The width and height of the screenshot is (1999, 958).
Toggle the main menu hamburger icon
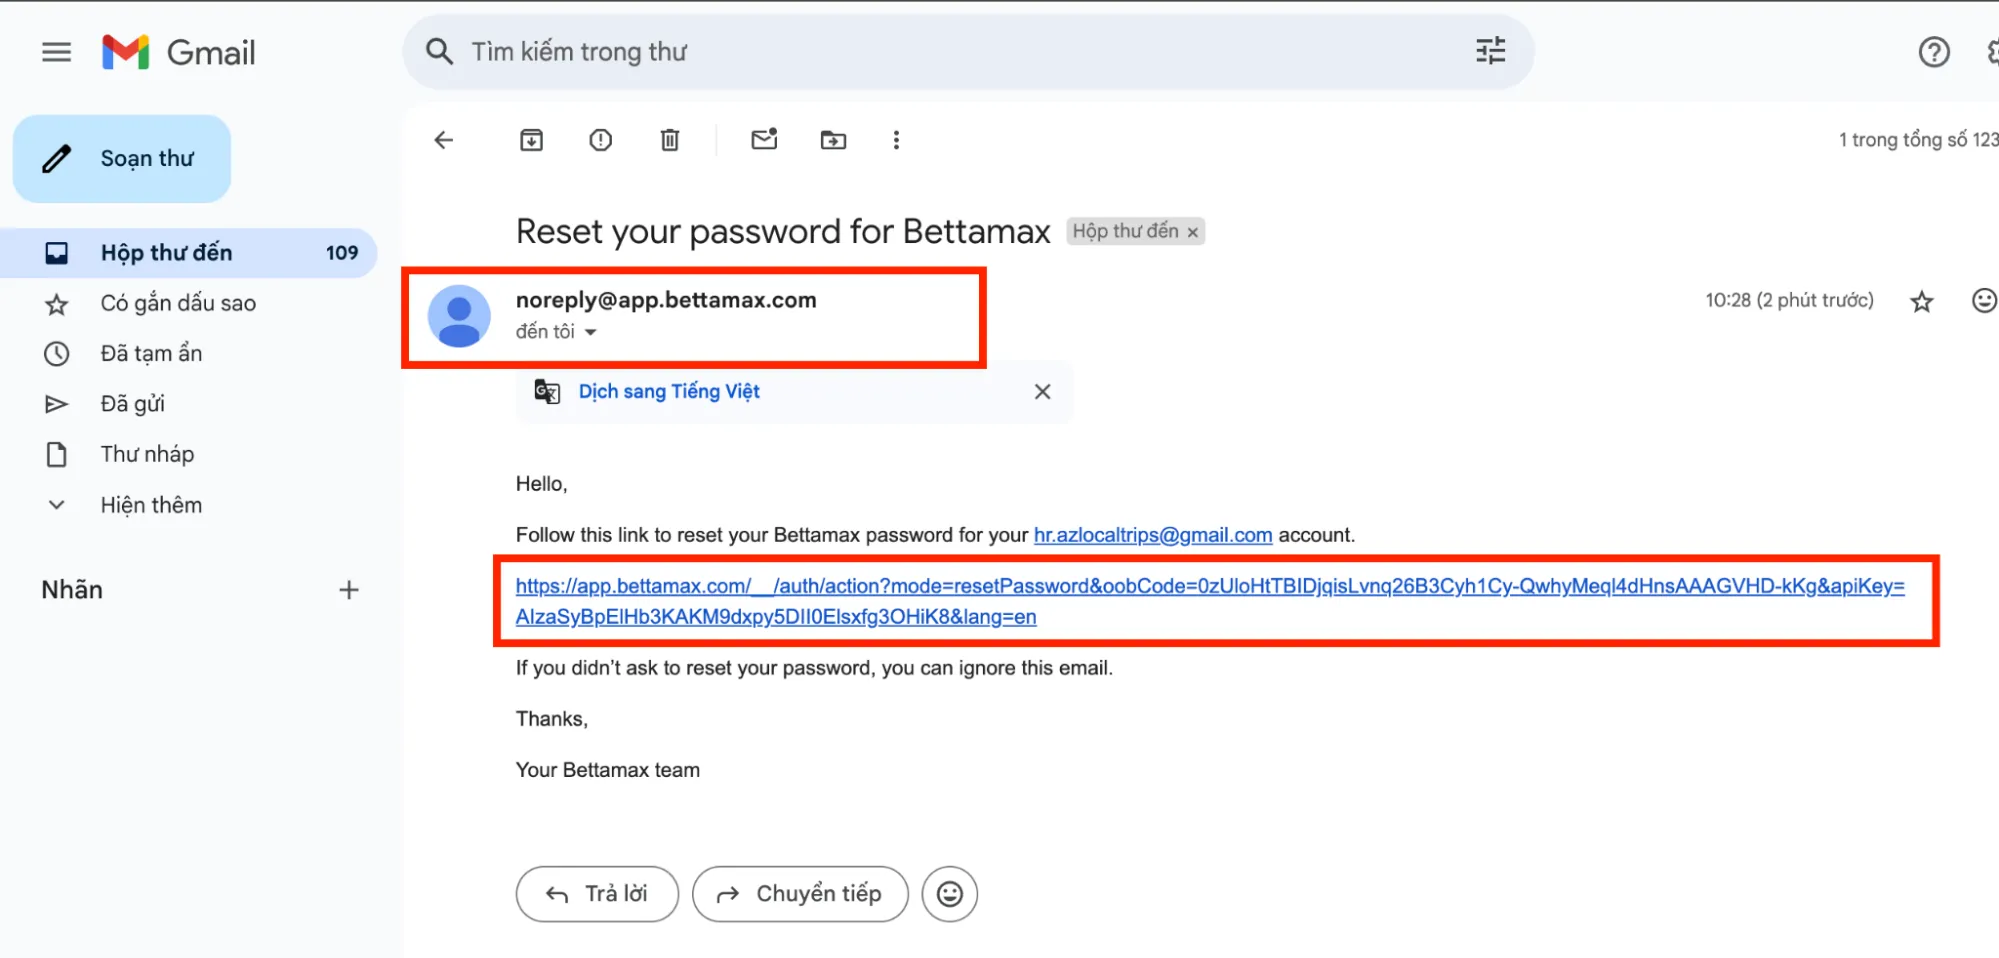pyautogui.click(x=57, y=52)
